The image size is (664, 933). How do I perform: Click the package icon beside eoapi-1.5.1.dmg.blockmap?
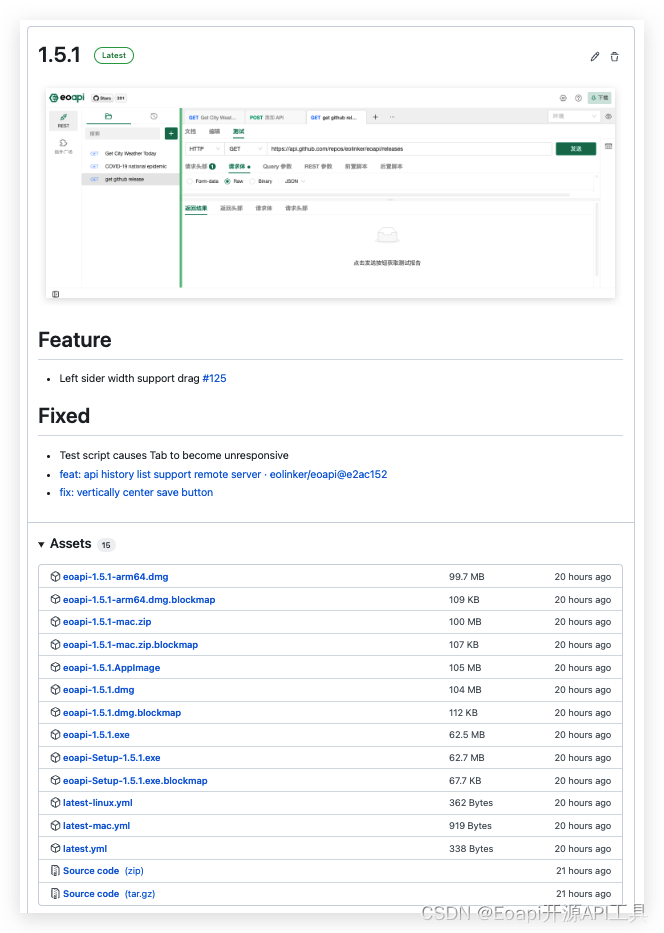(55, 712)
